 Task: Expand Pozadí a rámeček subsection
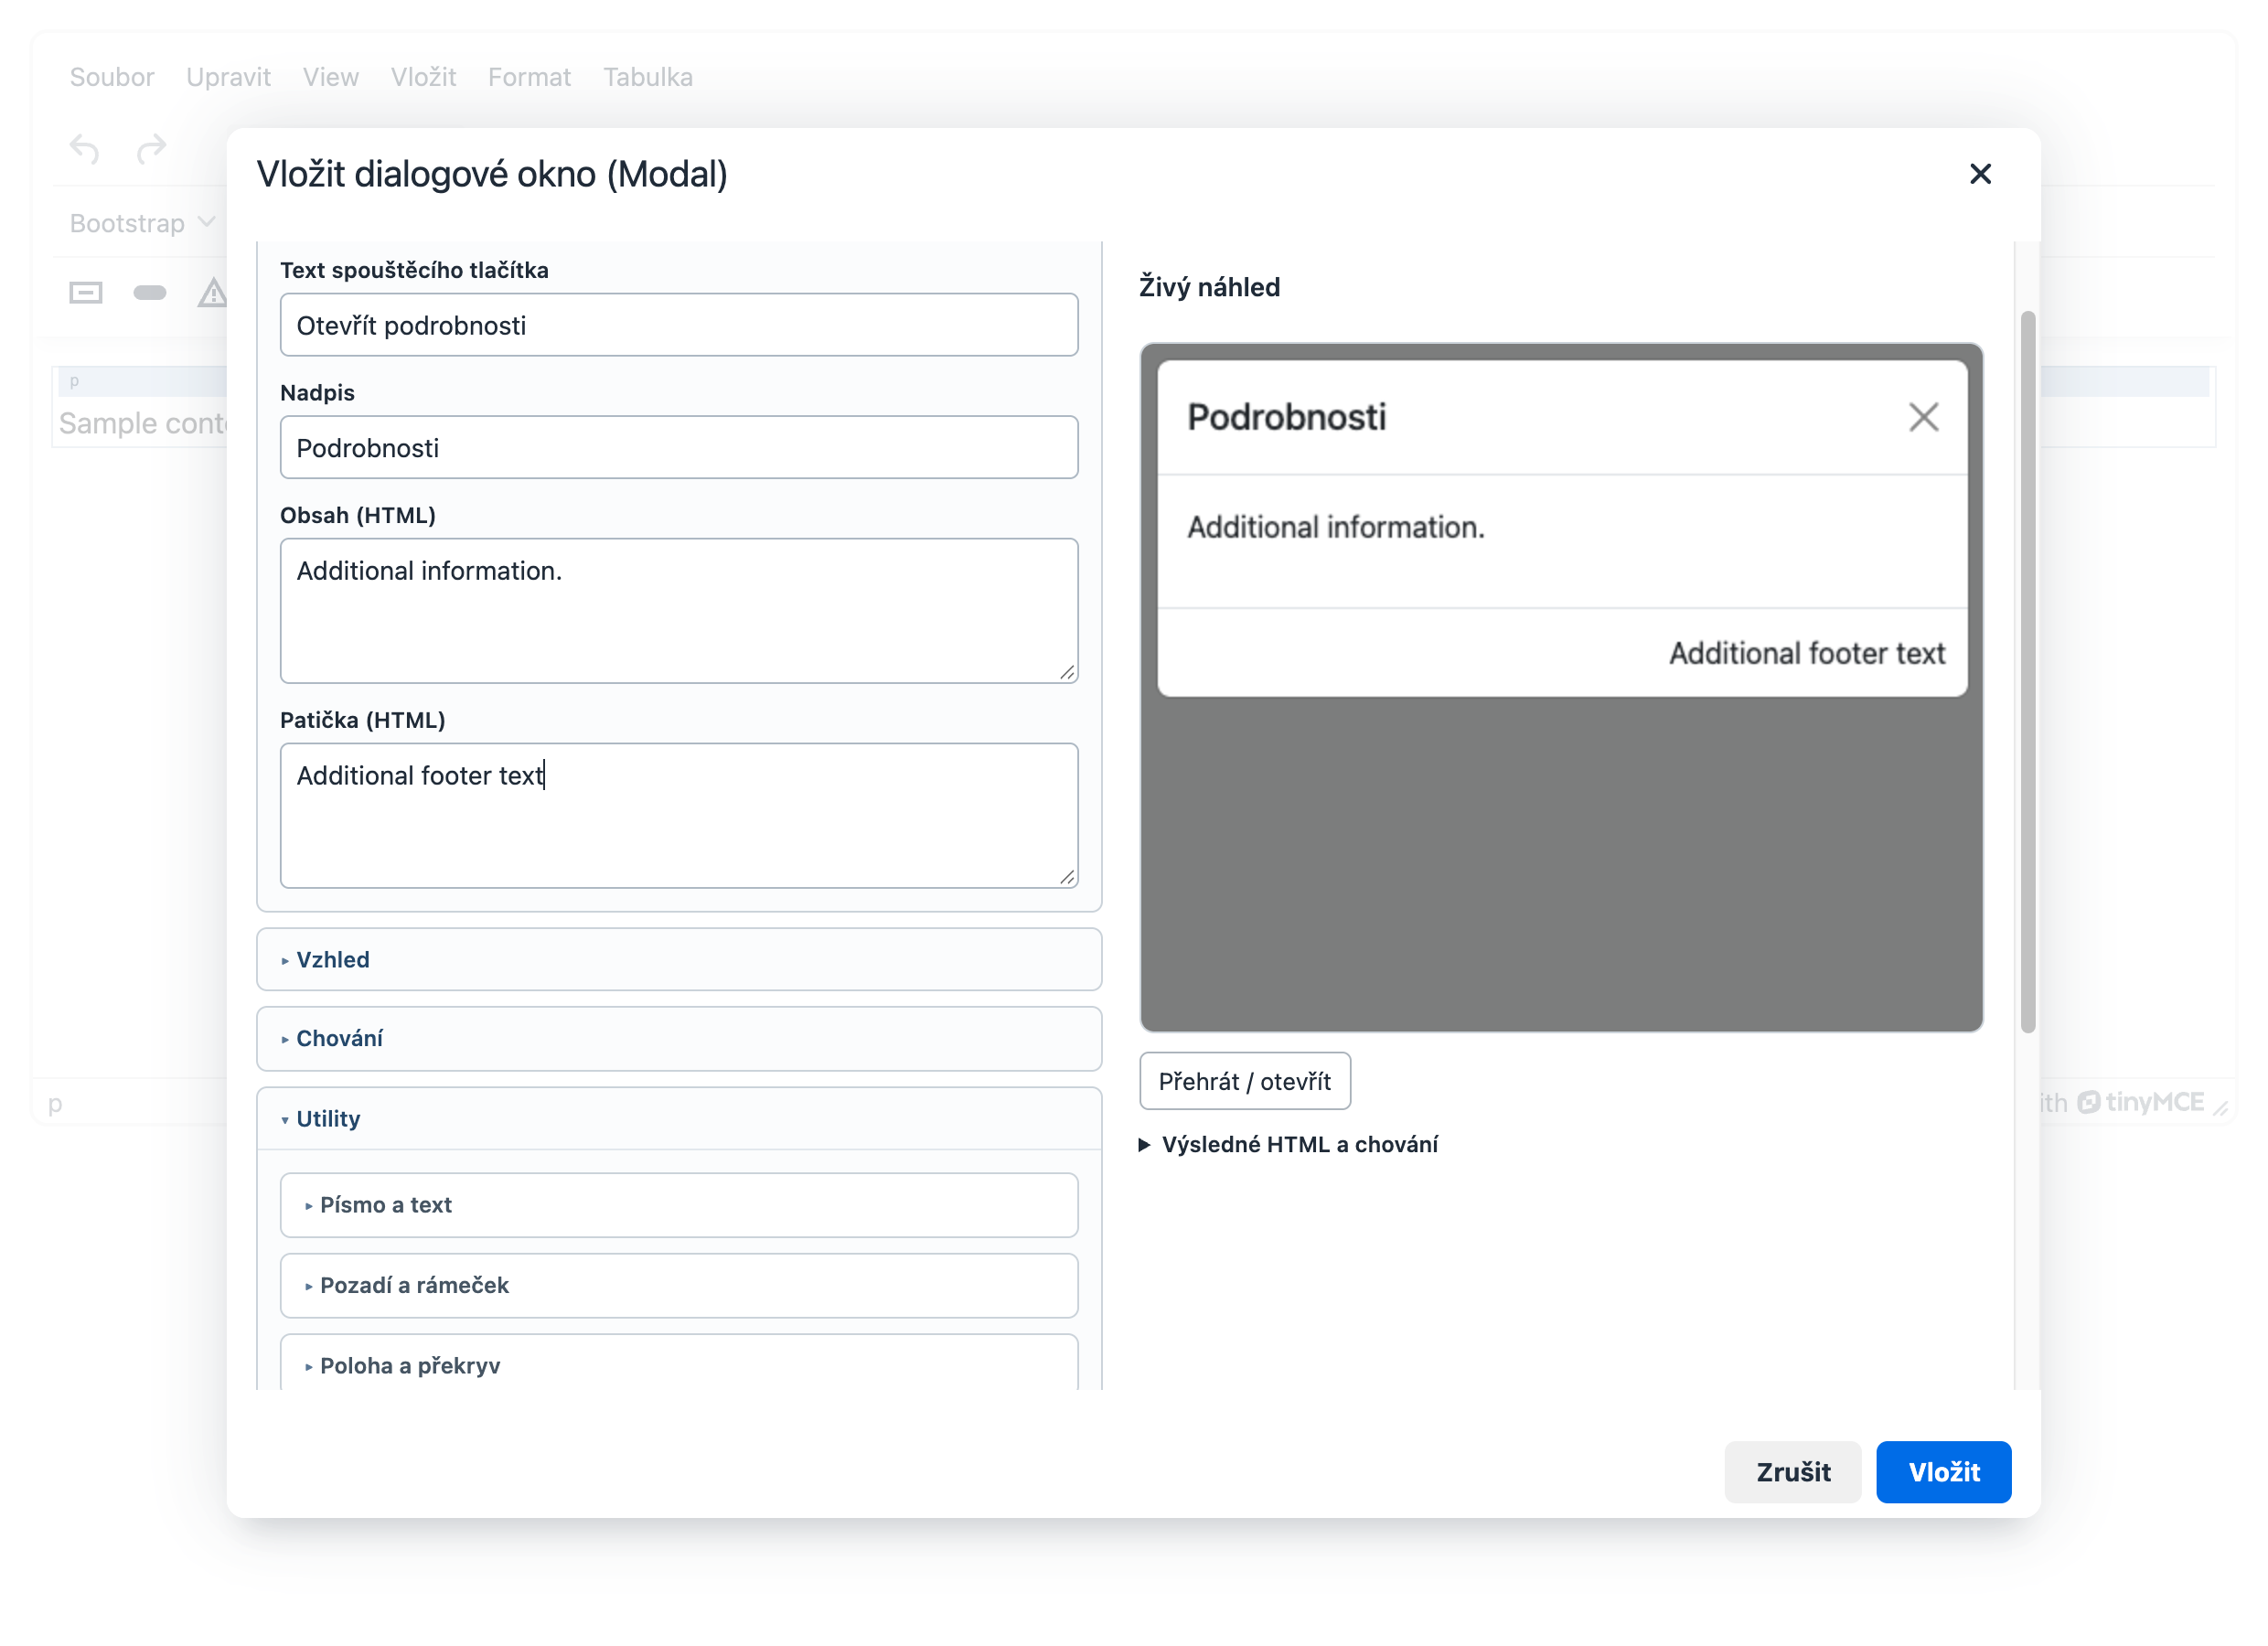click(x=679, y=1284)
